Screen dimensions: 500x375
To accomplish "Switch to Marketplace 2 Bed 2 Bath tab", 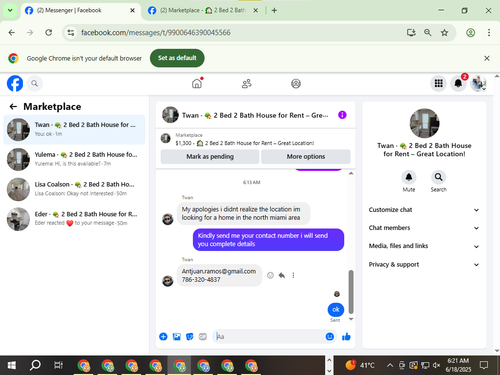I will click(203, 10).
